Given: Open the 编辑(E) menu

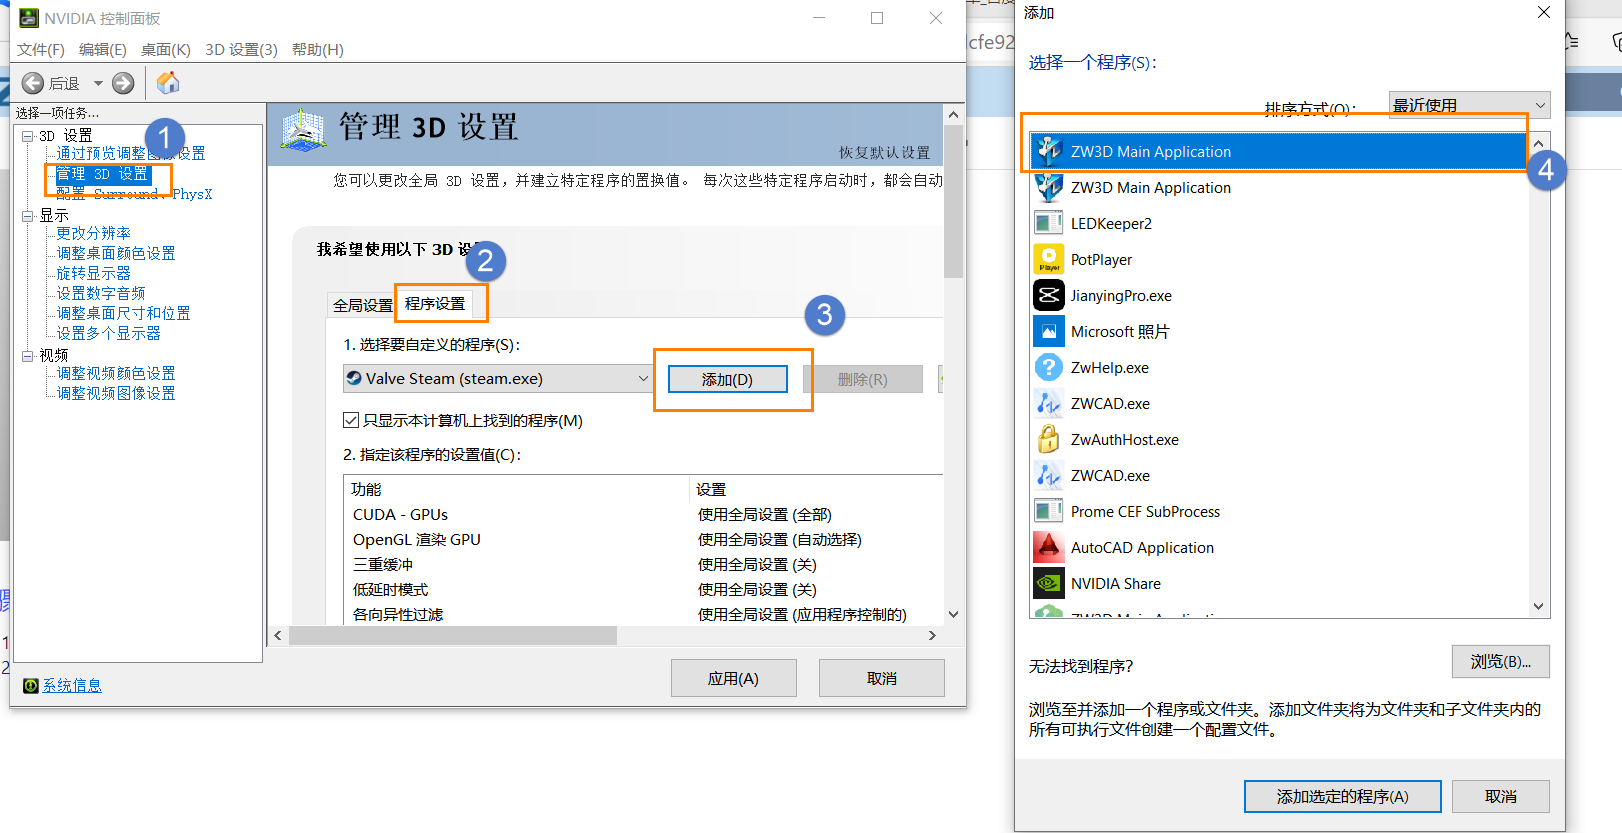Looking at the screenshot, I should [103, 49].
